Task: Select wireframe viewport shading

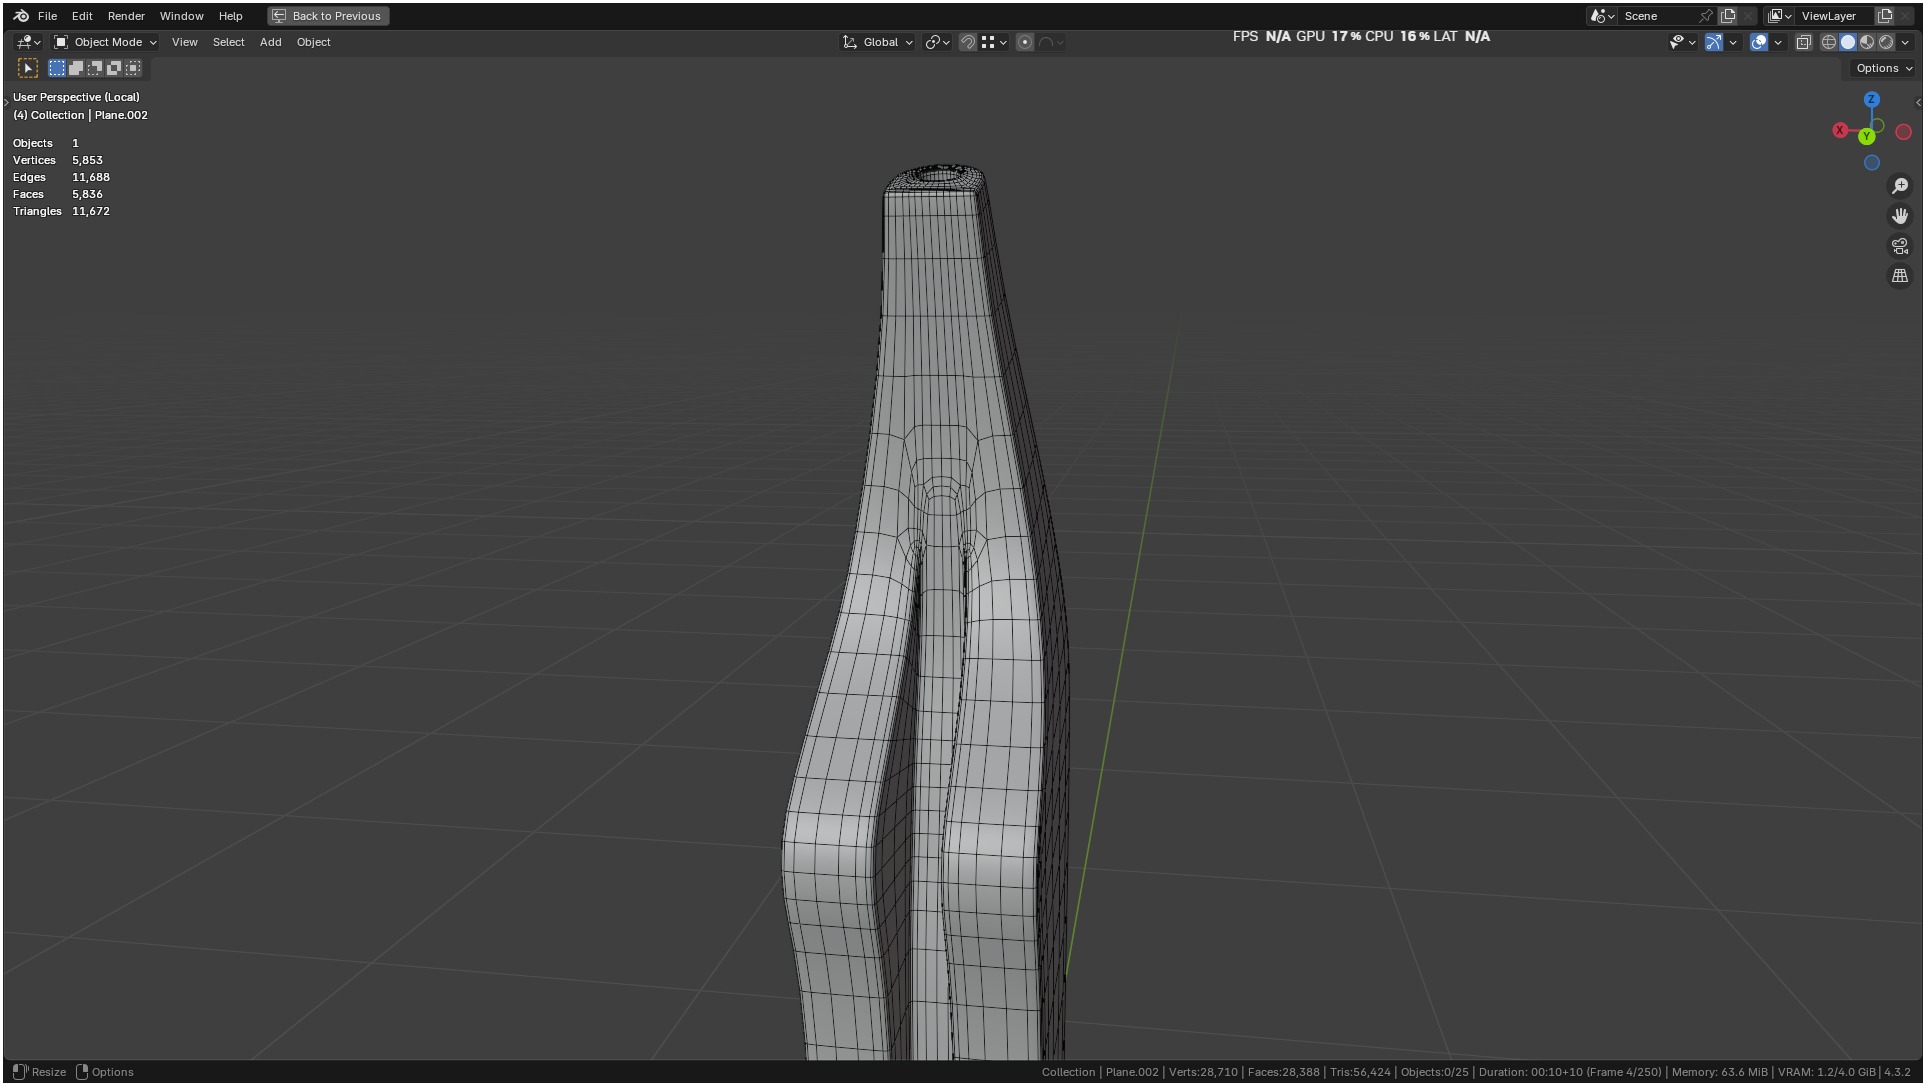Action: coord(1829,42)
